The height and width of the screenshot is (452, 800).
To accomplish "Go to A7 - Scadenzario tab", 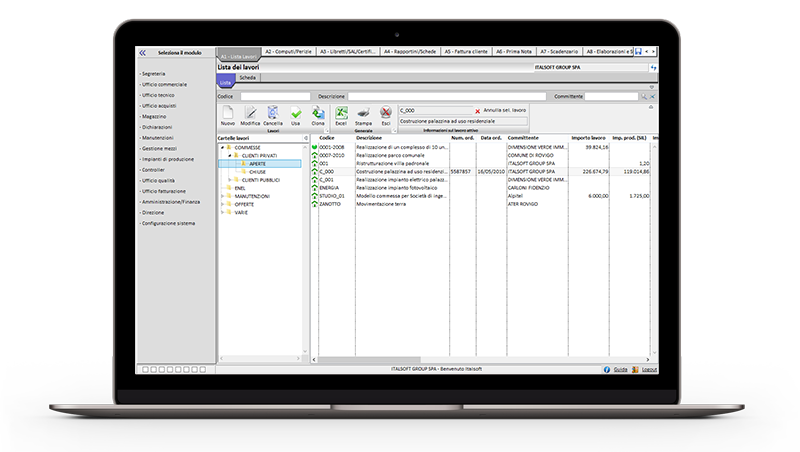I will coord(559,52).
